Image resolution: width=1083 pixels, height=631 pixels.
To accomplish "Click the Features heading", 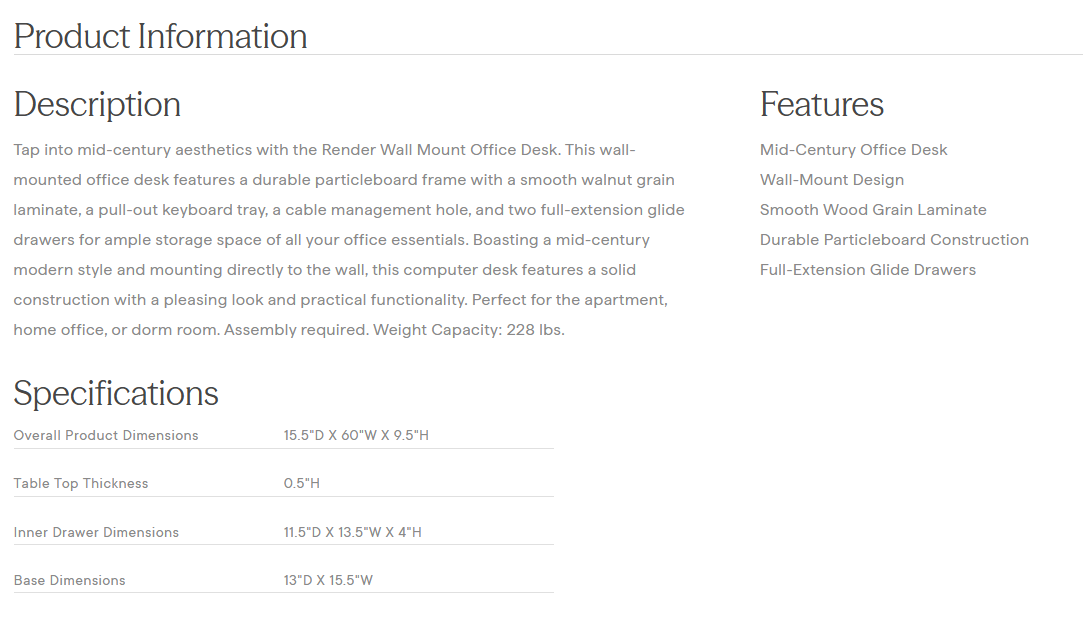I will [x=821, y=104].
